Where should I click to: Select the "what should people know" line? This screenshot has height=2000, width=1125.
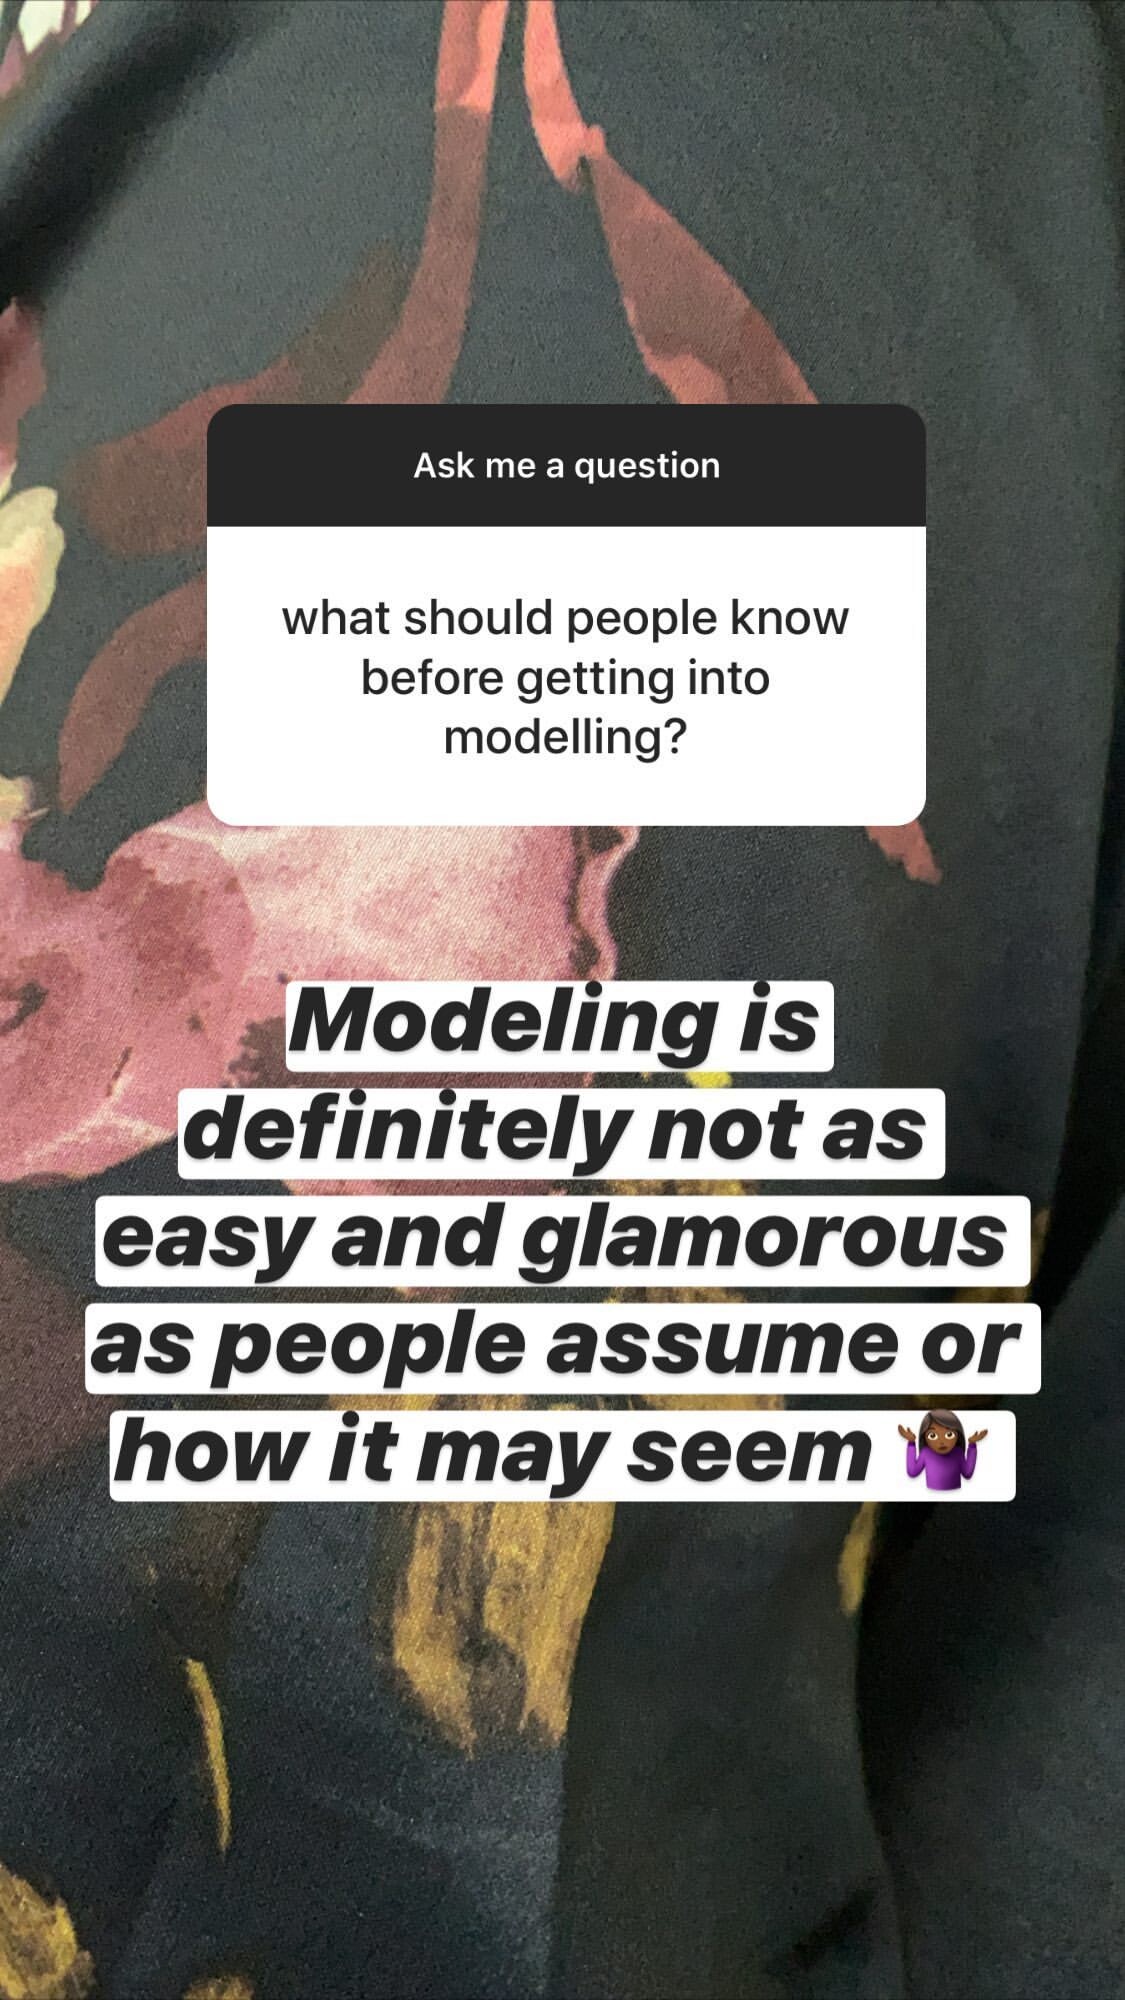click(x=565, y=618)
